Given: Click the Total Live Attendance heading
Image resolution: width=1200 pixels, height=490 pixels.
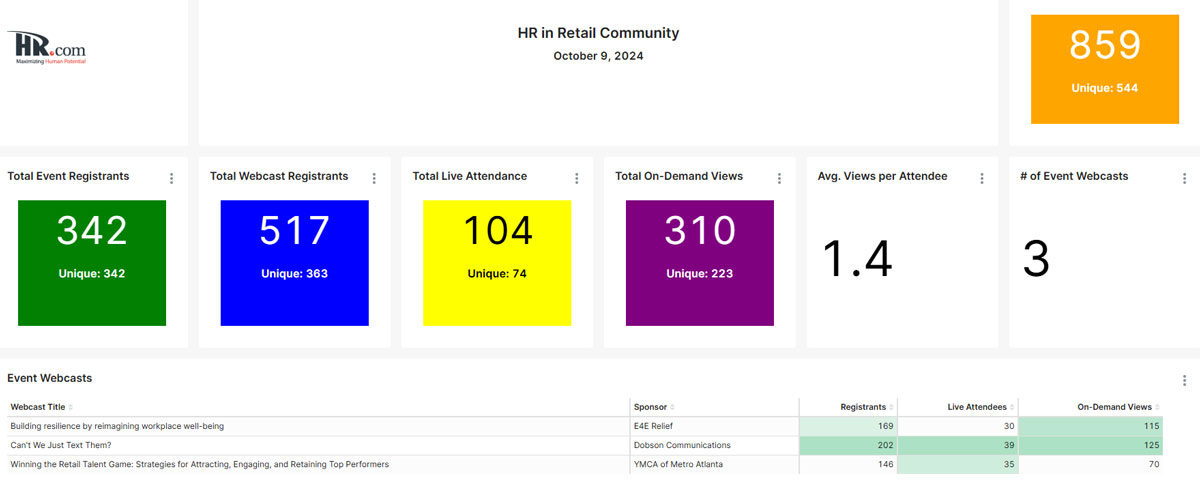Looking at the screenshot, I should pos(470,176).
